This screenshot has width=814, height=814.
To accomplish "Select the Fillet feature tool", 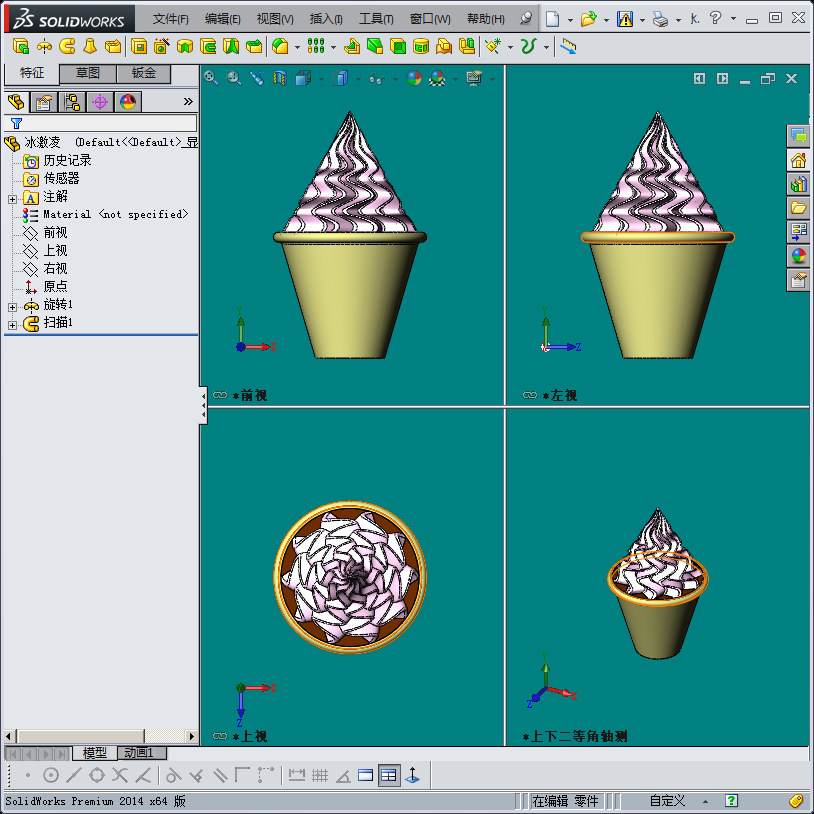I will (280, 47).
